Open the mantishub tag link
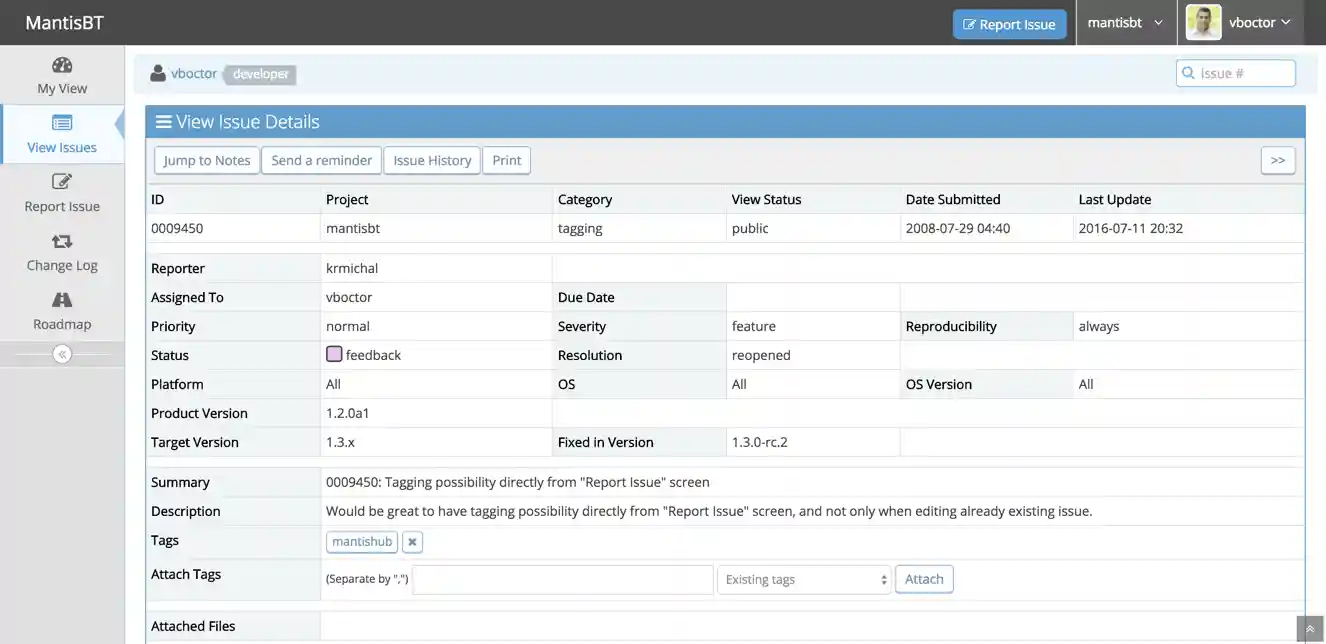1326x644 pixels. click(361, 541)
